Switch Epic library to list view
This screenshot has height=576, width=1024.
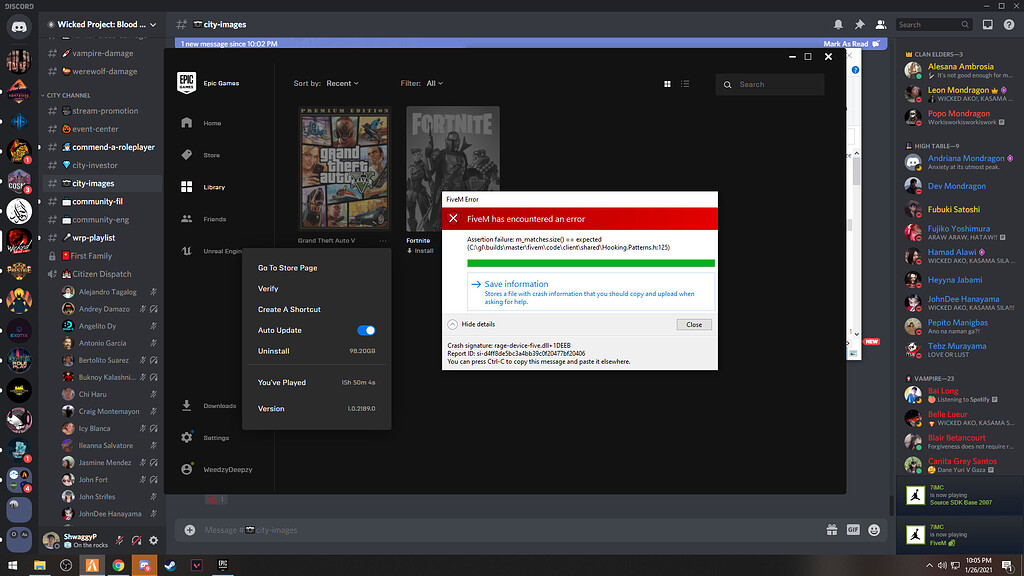(x=684, y=84)
